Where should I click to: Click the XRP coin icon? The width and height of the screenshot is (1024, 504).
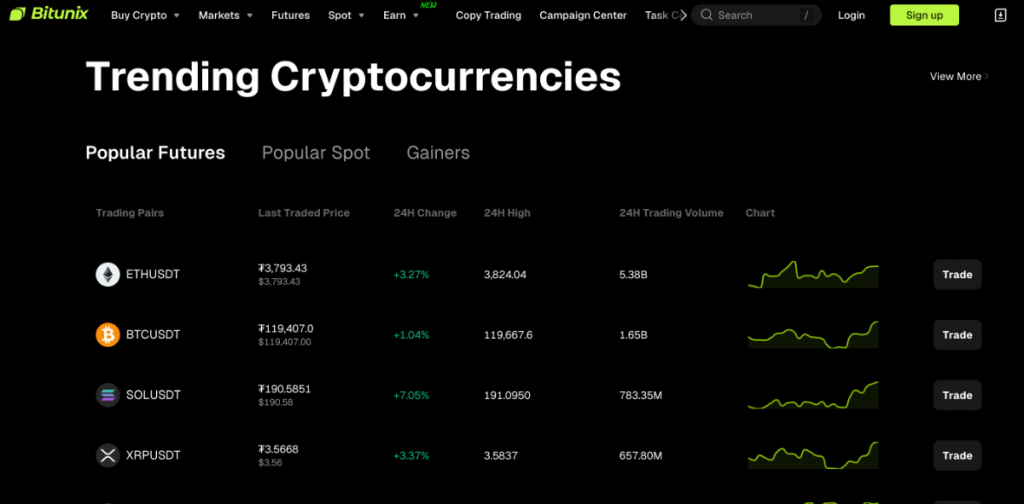point(107,455)
